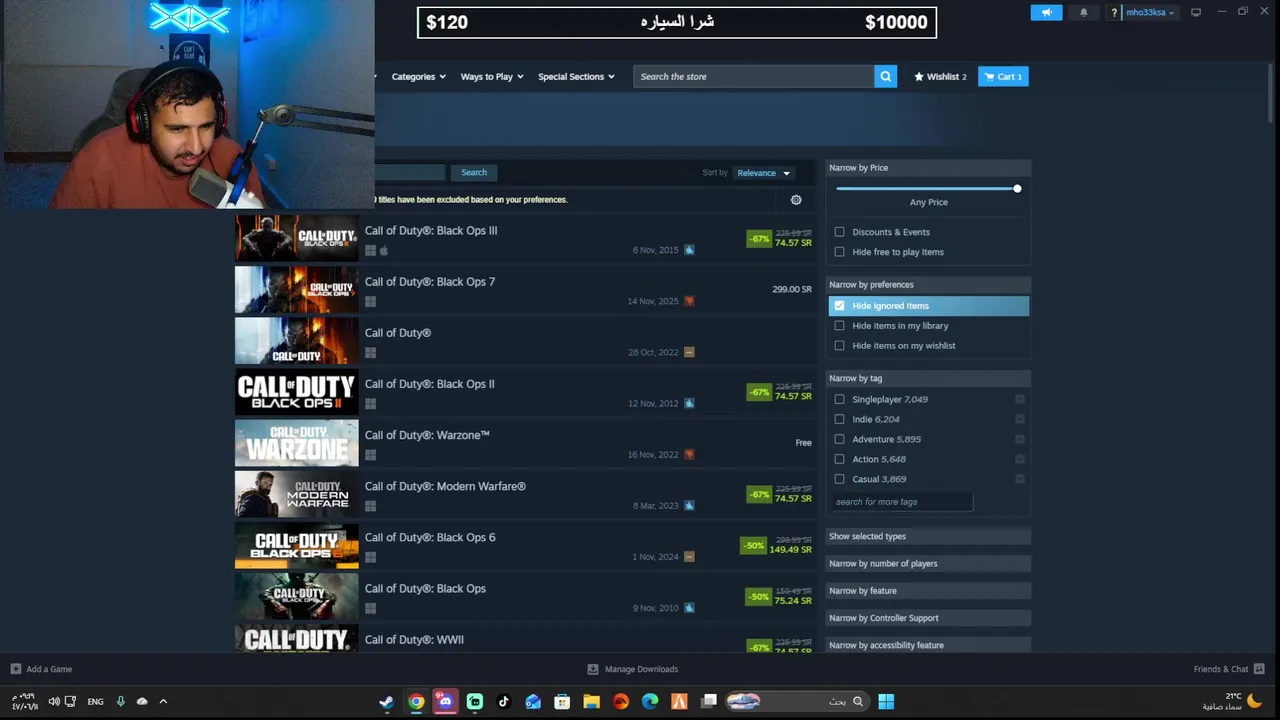Open the Special Sections menu
The height and width of the screenshot is (720, 1280).
point(576,77)
